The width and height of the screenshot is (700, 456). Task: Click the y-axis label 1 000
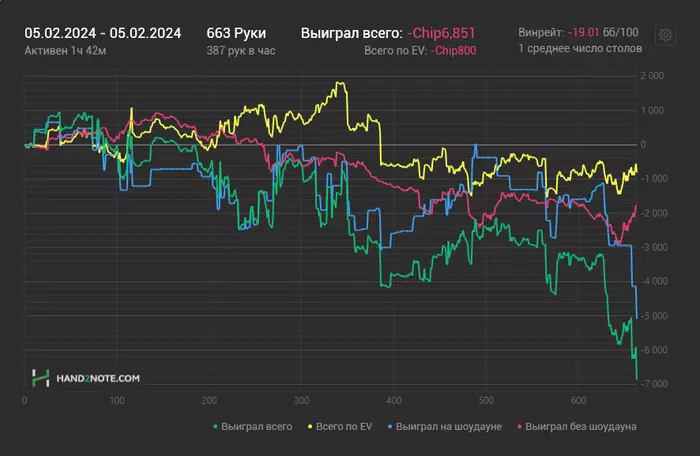pos(652,110)
